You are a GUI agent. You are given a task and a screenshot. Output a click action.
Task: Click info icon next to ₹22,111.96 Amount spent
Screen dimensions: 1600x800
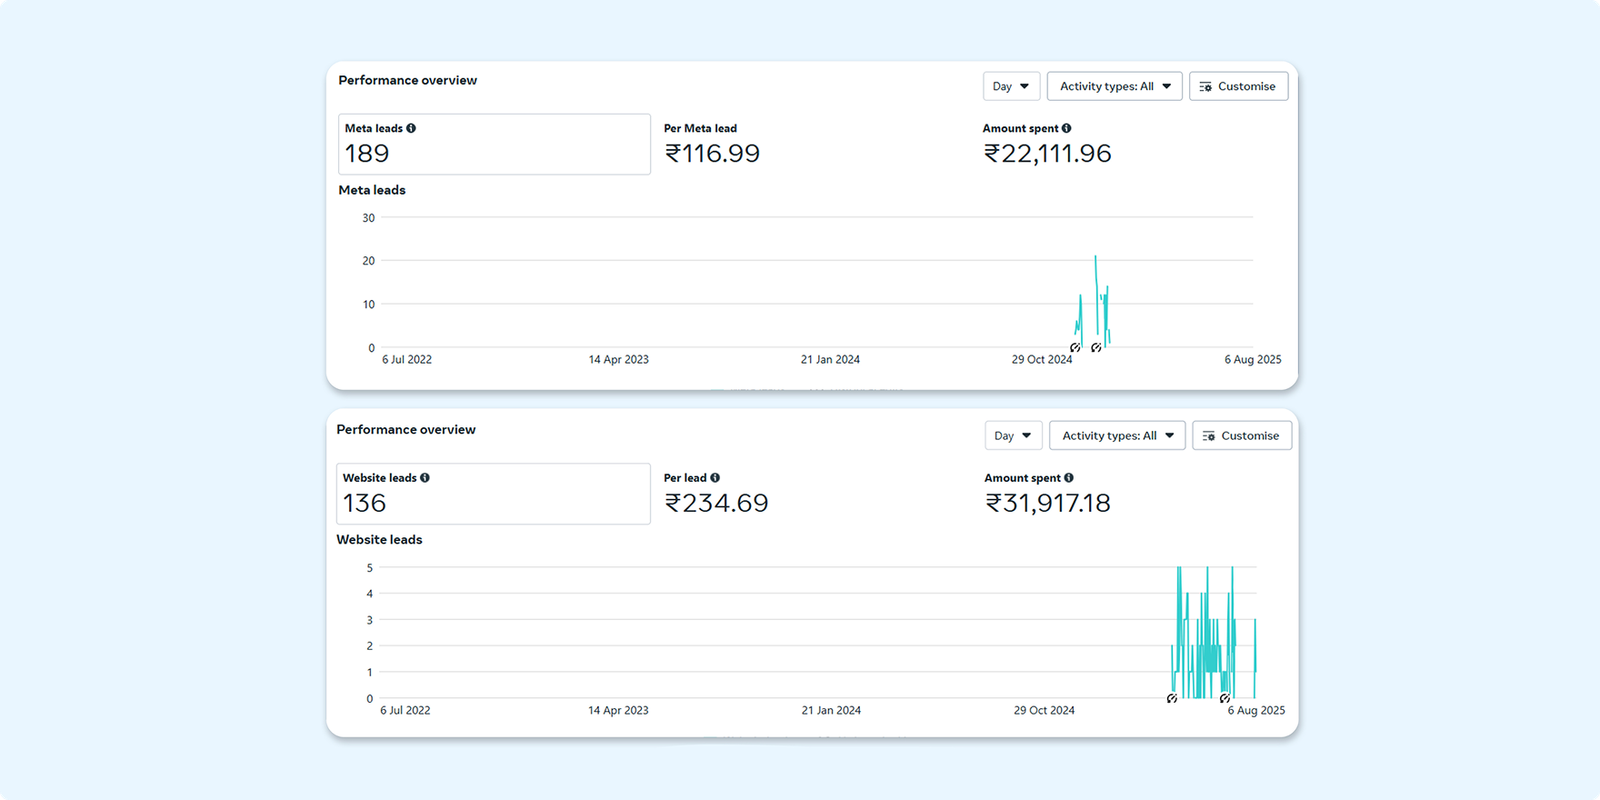tap(1066, 128)
